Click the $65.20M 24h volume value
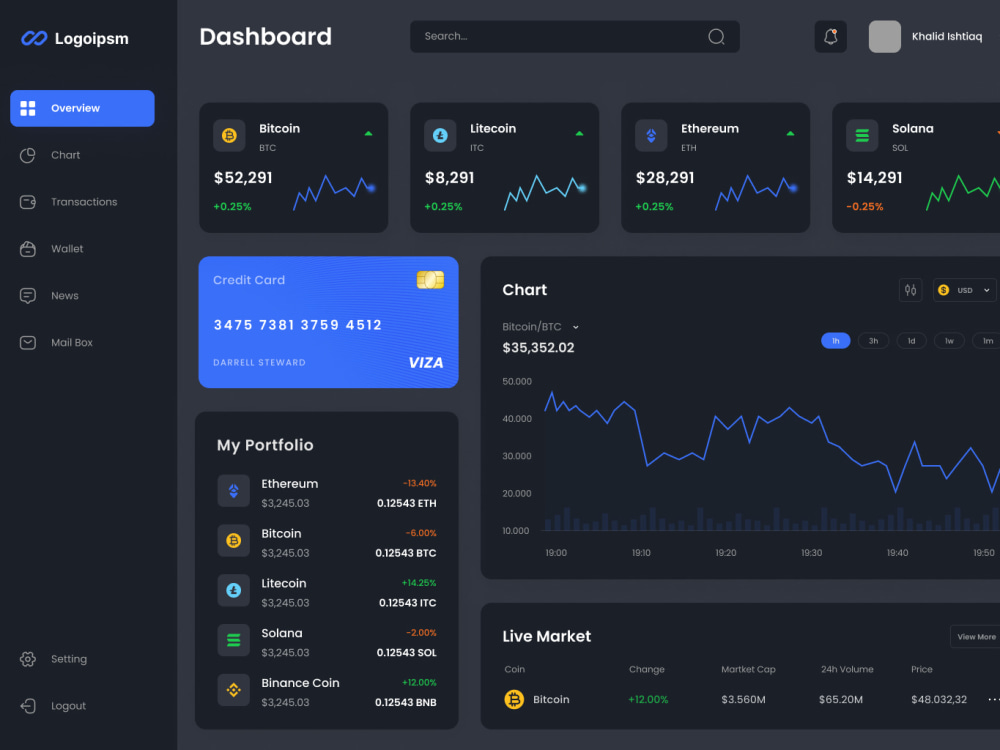Screen dimensions: 1000x750 tap(841, 700)
